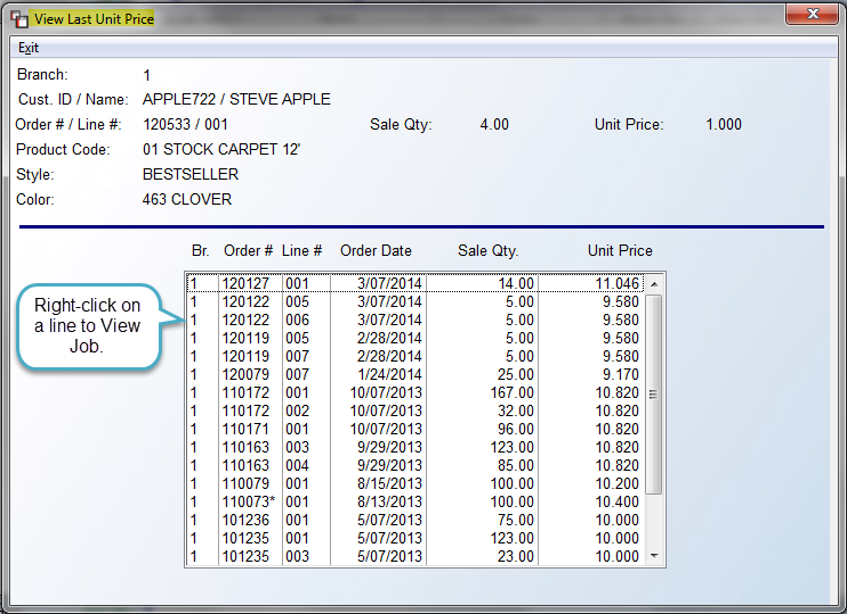Click the scrollbar down arrow
The image size is (847, 614).
(654, 556)
